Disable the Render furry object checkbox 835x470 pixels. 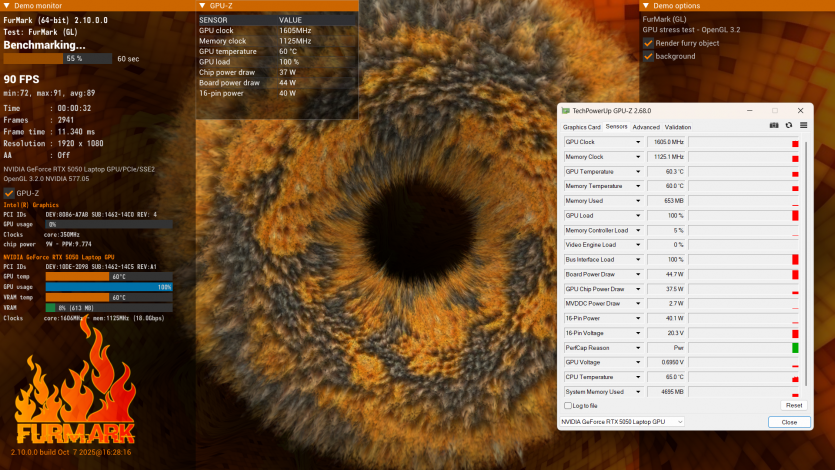coord(648,44)
